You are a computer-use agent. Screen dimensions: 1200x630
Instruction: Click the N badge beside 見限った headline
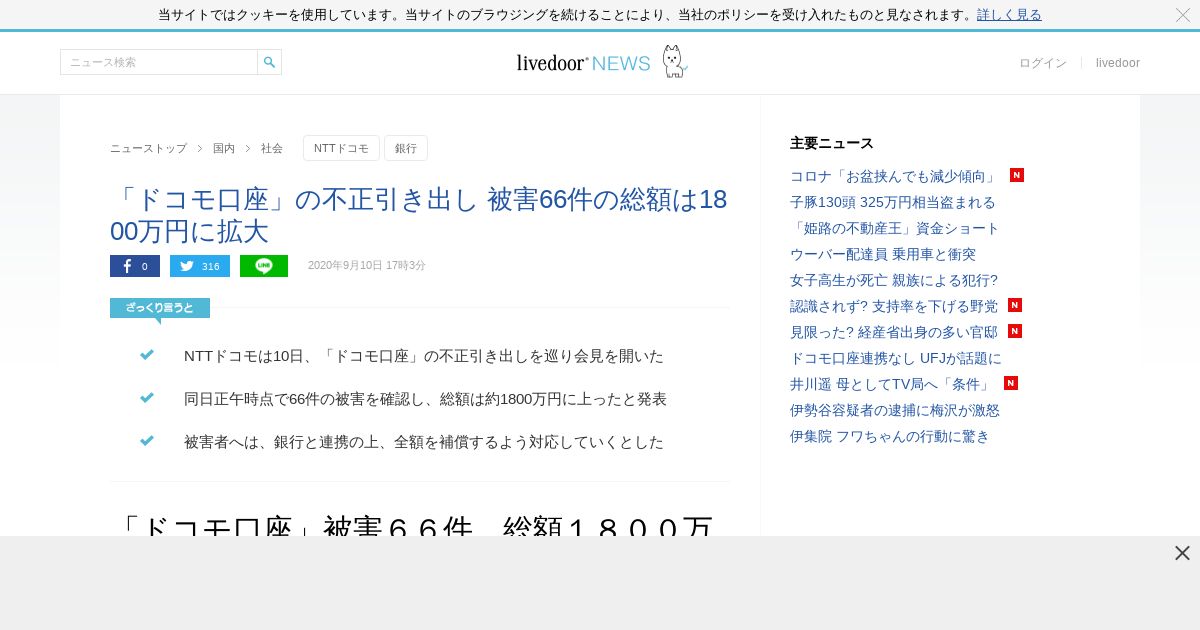click(x=1015, y=331)
